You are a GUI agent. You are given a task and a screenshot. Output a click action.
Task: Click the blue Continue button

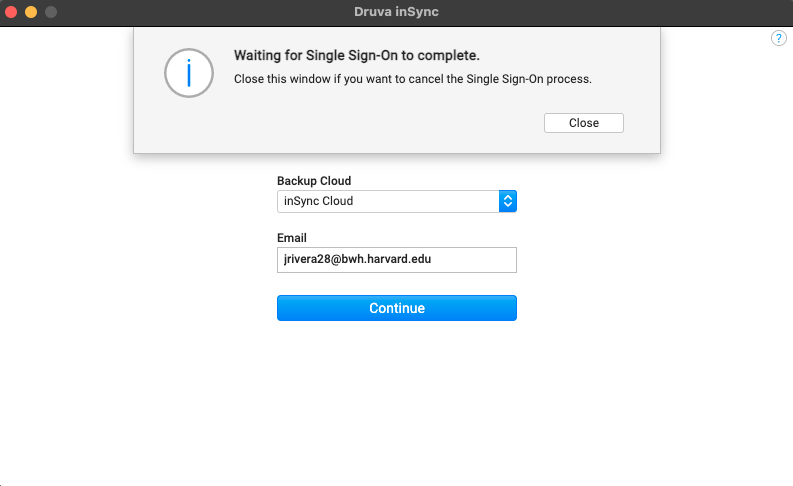click(396, 308)
